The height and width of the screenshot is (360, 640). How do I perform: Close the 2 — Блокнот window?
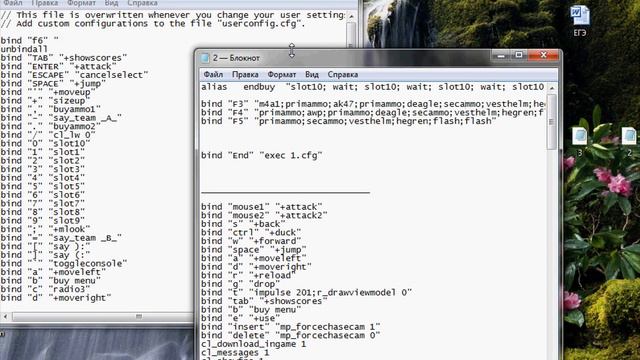coord(543,56)
